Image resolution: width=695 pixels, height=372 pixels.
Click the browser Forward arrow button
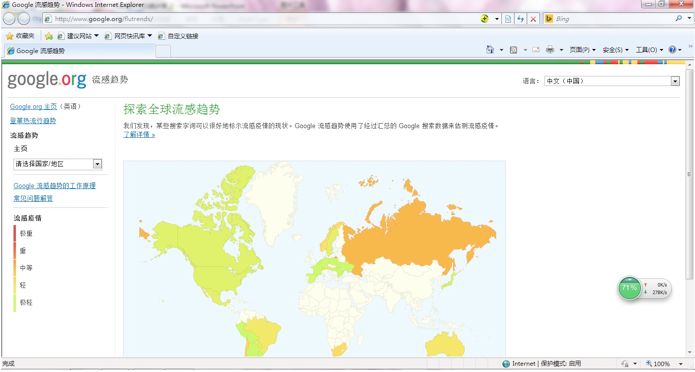point(24,19)
